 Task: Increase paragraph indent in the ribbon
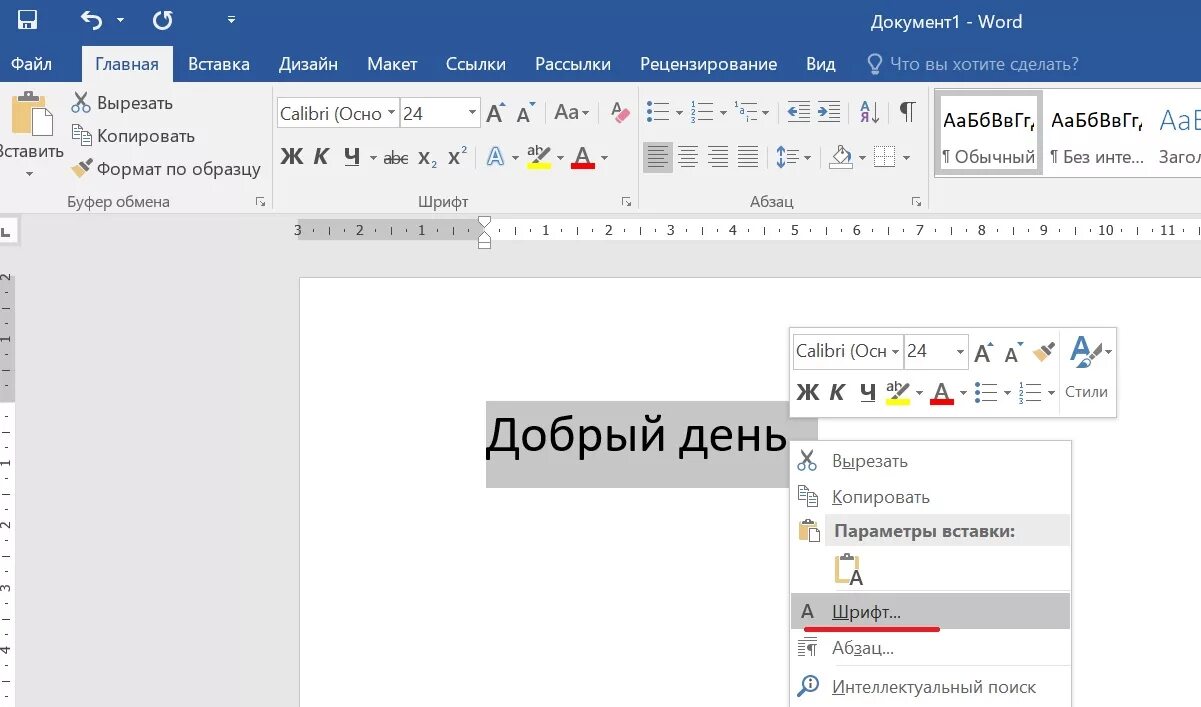coord(829,111)
